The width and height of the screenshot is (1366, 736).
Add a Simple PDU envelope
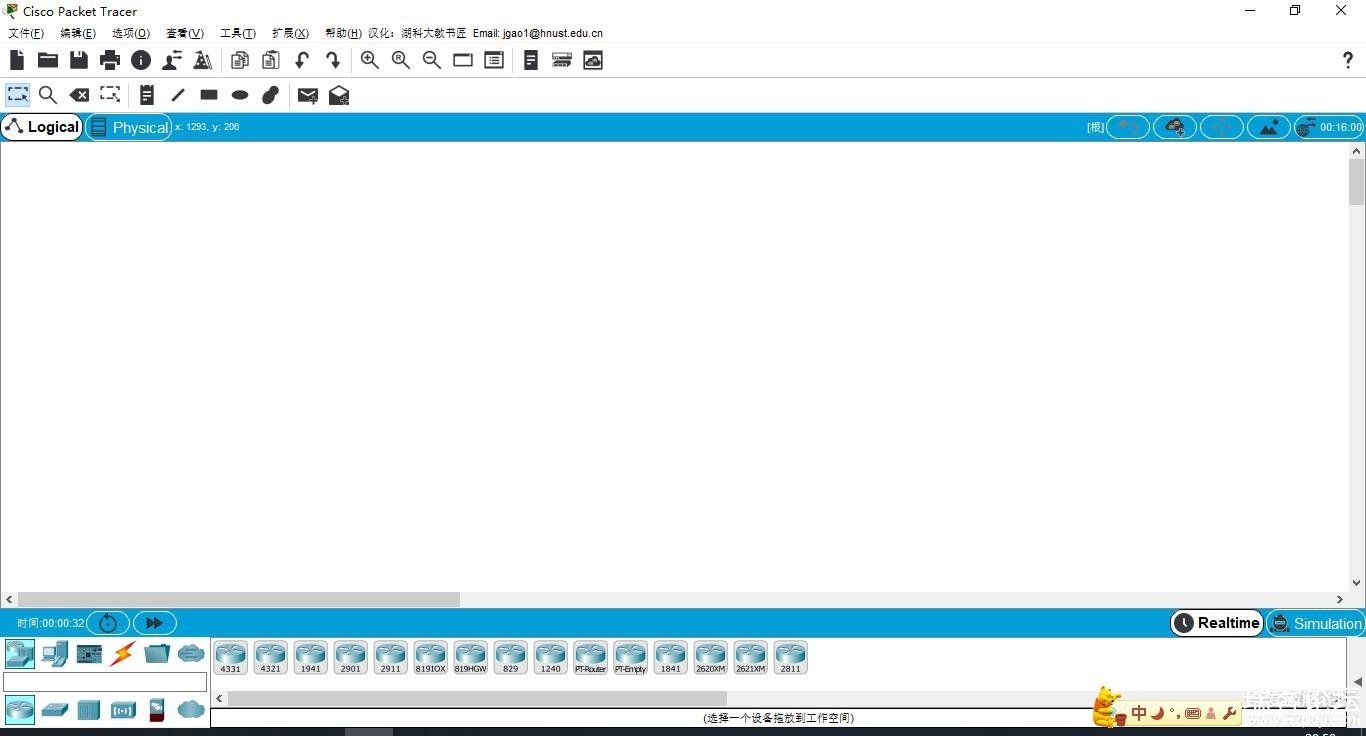tap(308, 95)
